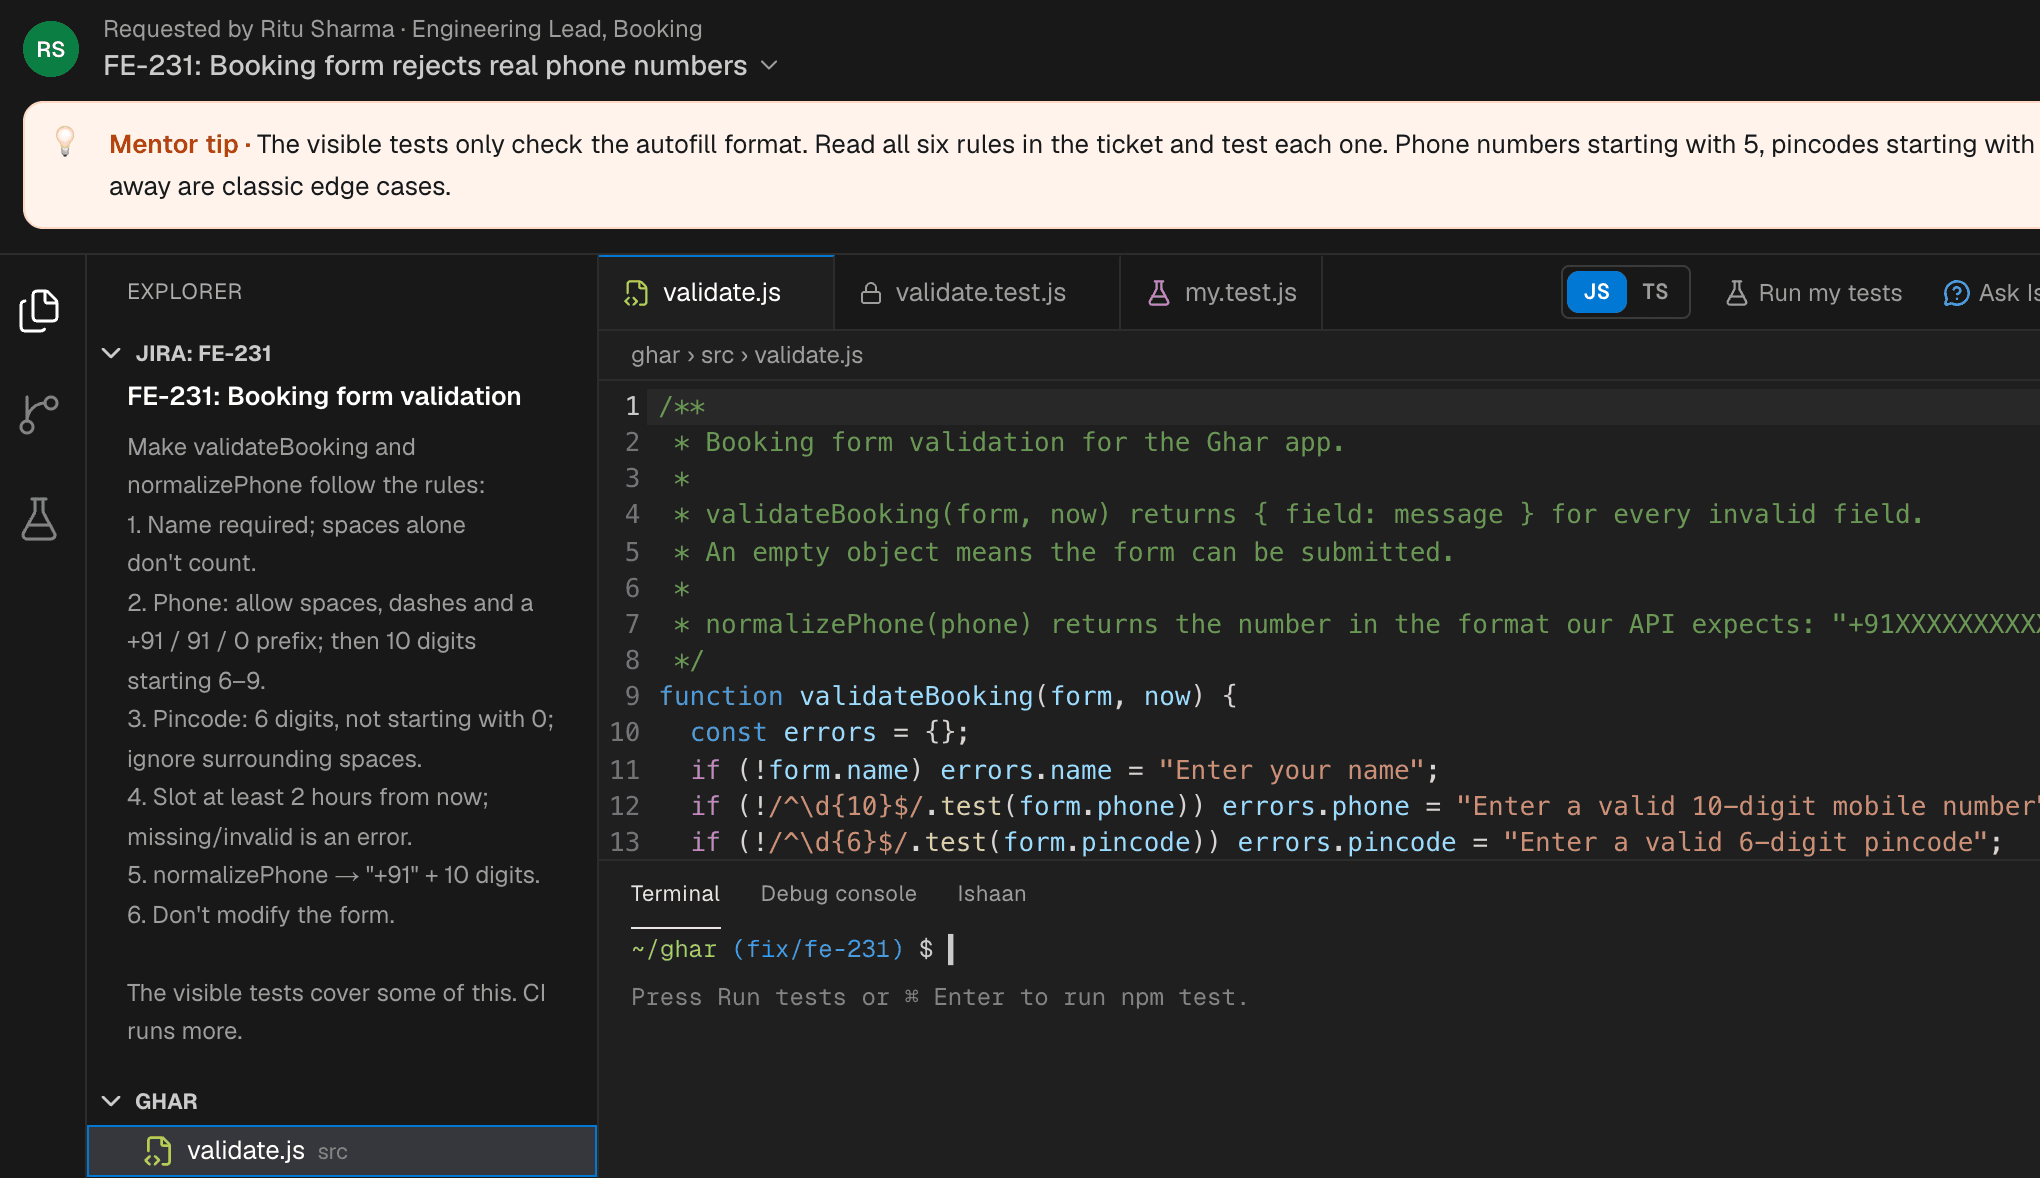Click the 'ghar' breadcrumb segment
Screen dimensions: 2040x1178
[x=655, y=355]
